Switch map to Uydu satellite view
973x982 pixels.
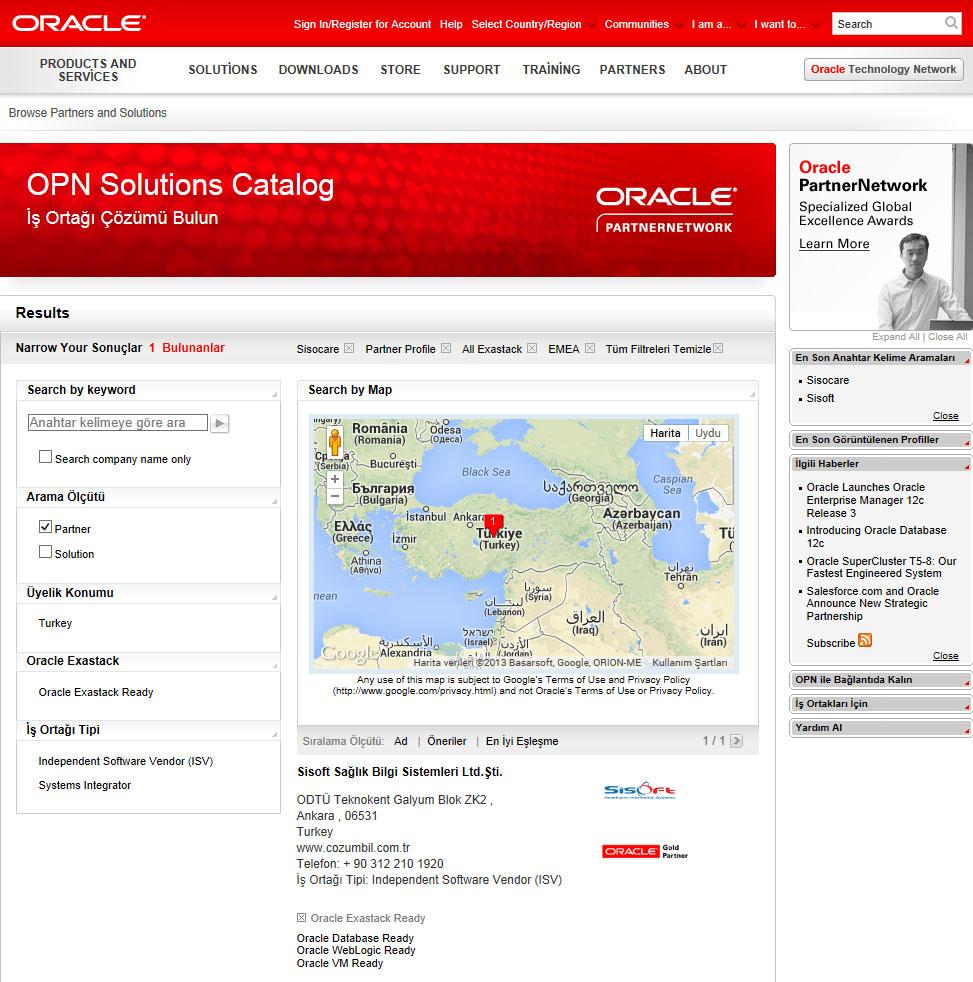tap(708, 433)
